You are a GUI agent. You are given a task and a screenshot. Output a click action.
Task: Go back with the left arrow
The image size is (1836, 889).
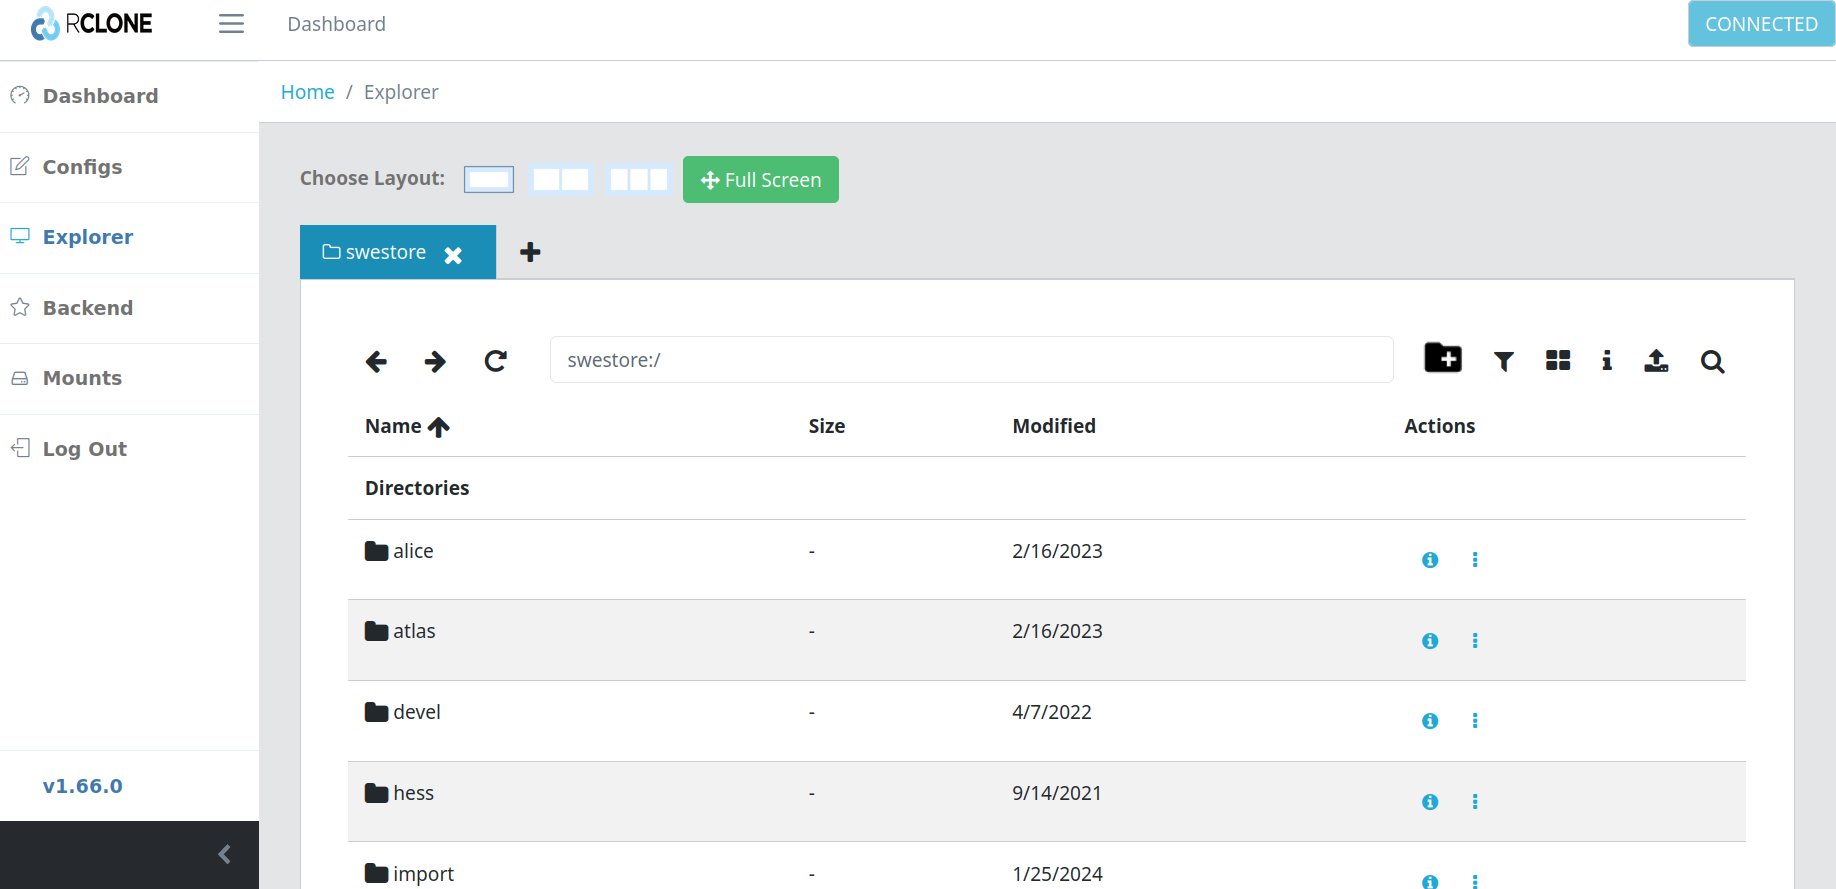click(x=376, y=361)
